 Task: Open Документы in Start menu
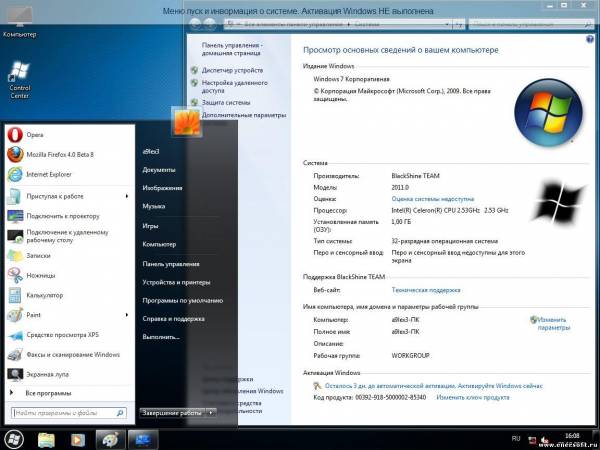click(x=159, y=170)
